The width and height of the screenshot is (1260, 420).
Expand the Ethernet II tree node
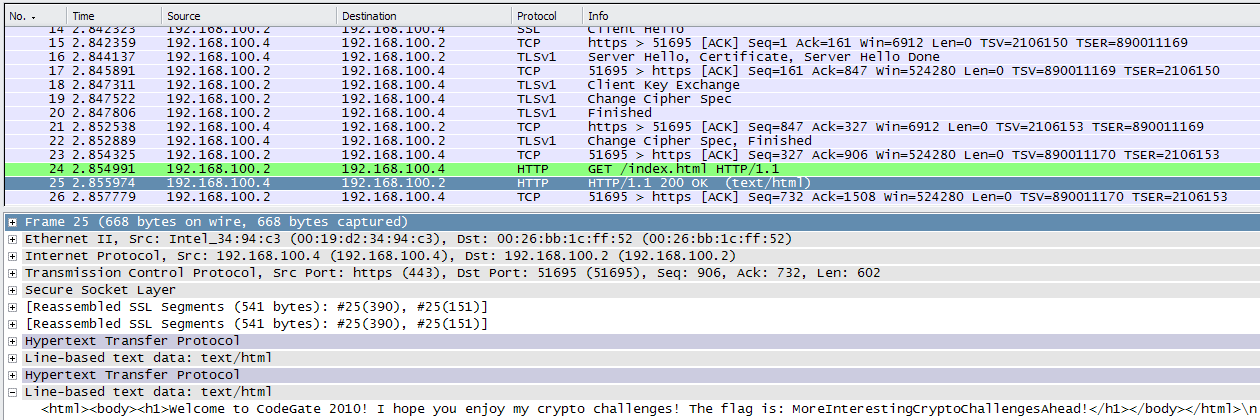12,239
